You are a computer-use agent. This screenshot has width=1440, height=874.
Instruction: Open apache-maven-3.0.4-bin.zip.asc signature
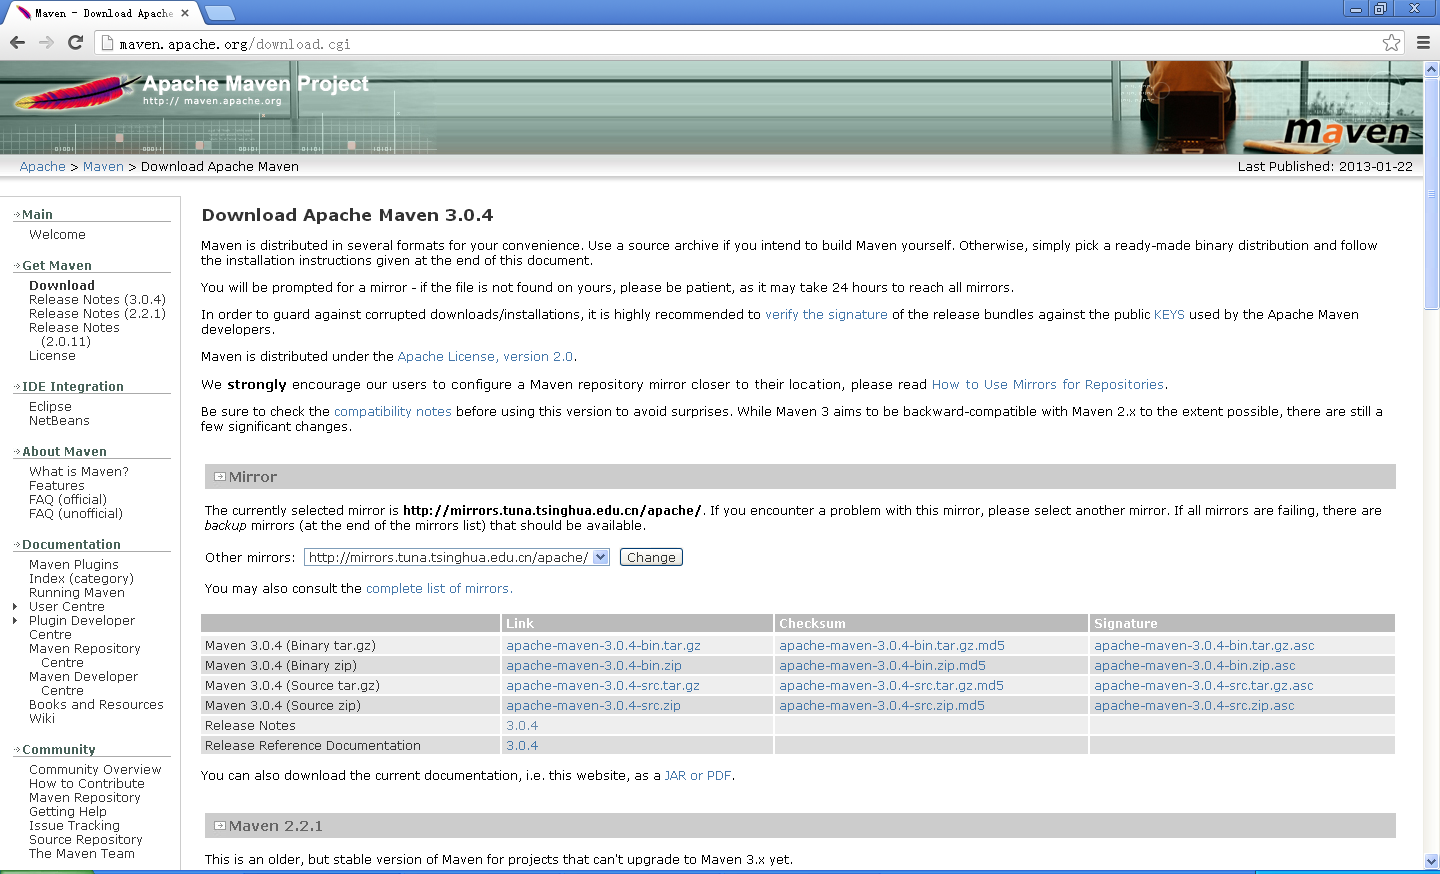1194,666
